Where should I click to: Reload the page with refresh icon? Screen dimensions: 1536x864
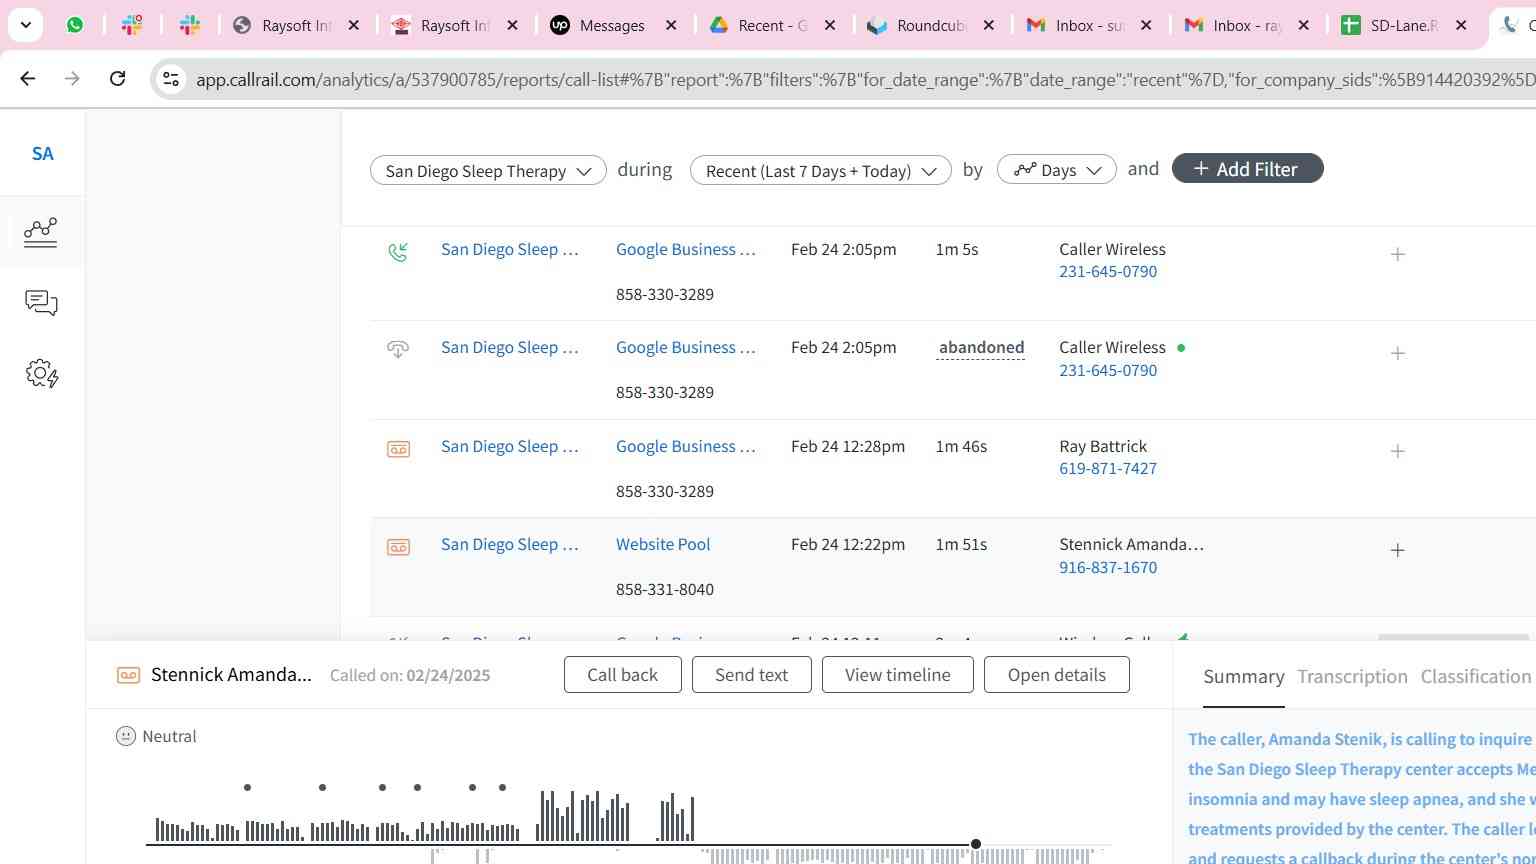tap(117, 78)
